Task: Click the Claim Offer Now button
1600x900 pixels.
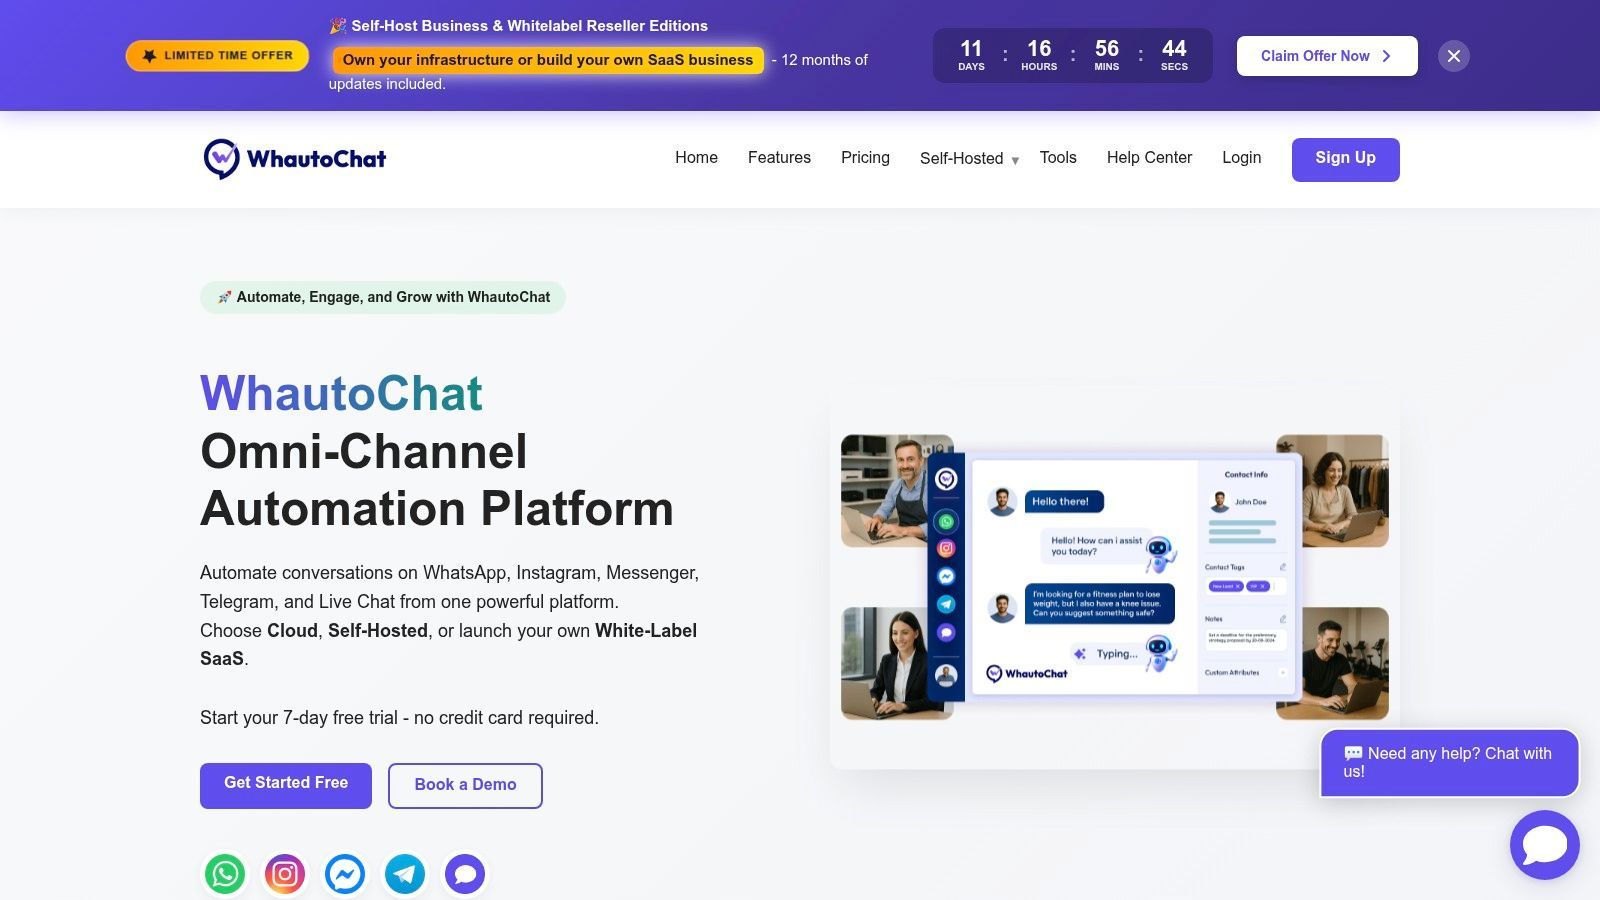Action: click(1327, 56)
